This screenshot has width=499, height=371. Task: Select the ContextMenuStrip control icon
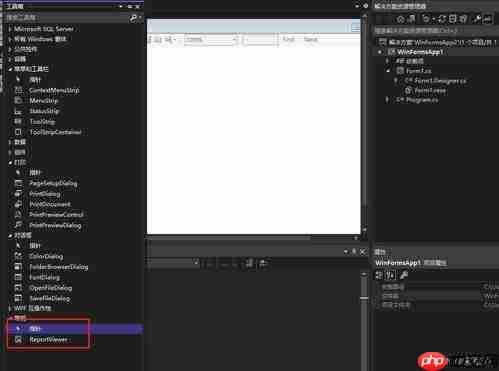coord(18,90)
